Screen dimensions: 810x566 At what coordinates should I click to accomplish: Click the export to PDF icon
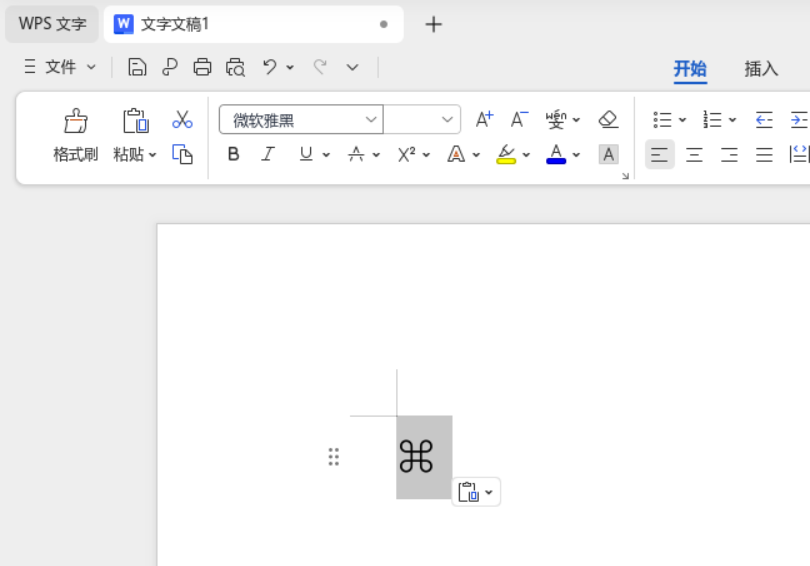click(x=169, y=67)
